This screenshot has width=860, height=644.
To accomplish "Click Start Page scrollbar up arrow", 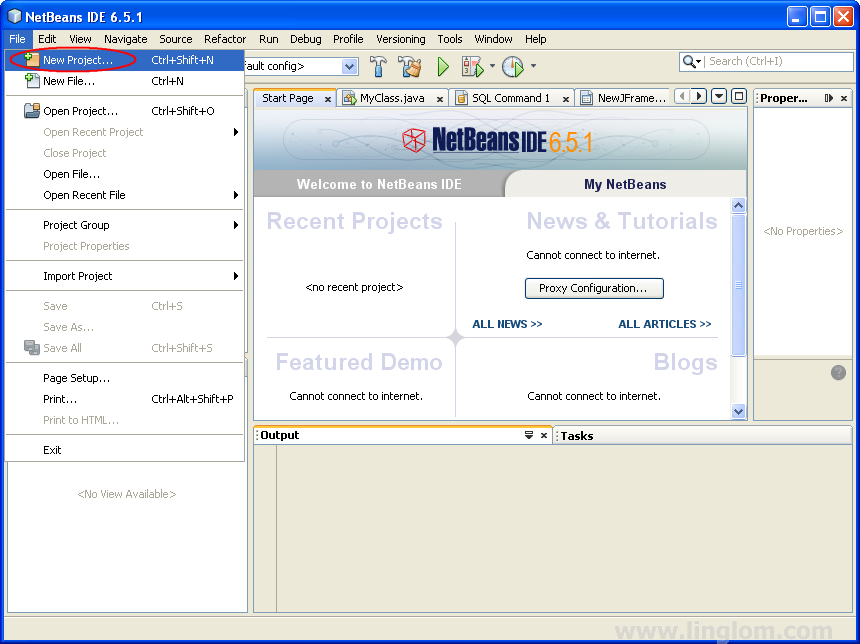I will (738, 206).
